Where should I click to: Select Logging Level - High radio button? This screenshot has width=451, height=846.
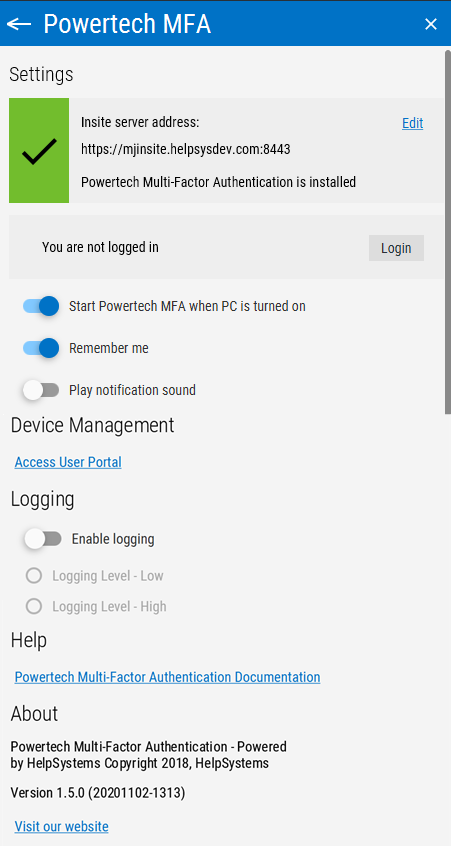(34, 606)
